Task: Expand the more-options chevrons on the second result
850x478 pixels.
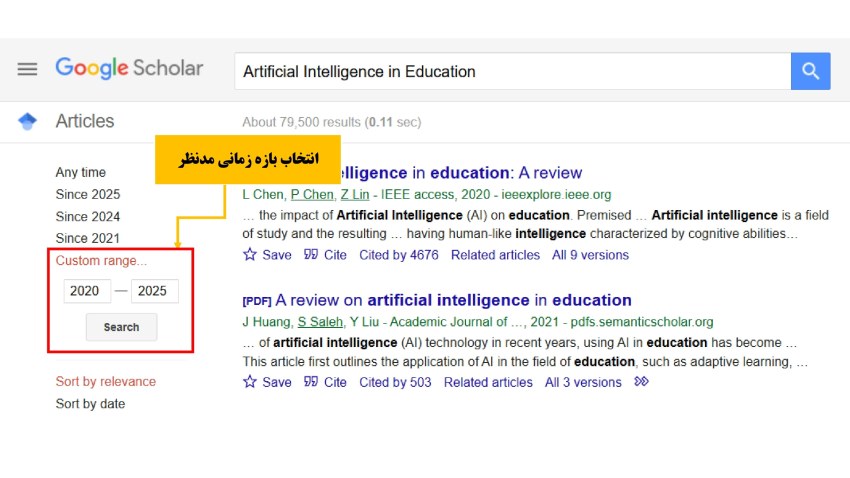Action: pos(641,382)
